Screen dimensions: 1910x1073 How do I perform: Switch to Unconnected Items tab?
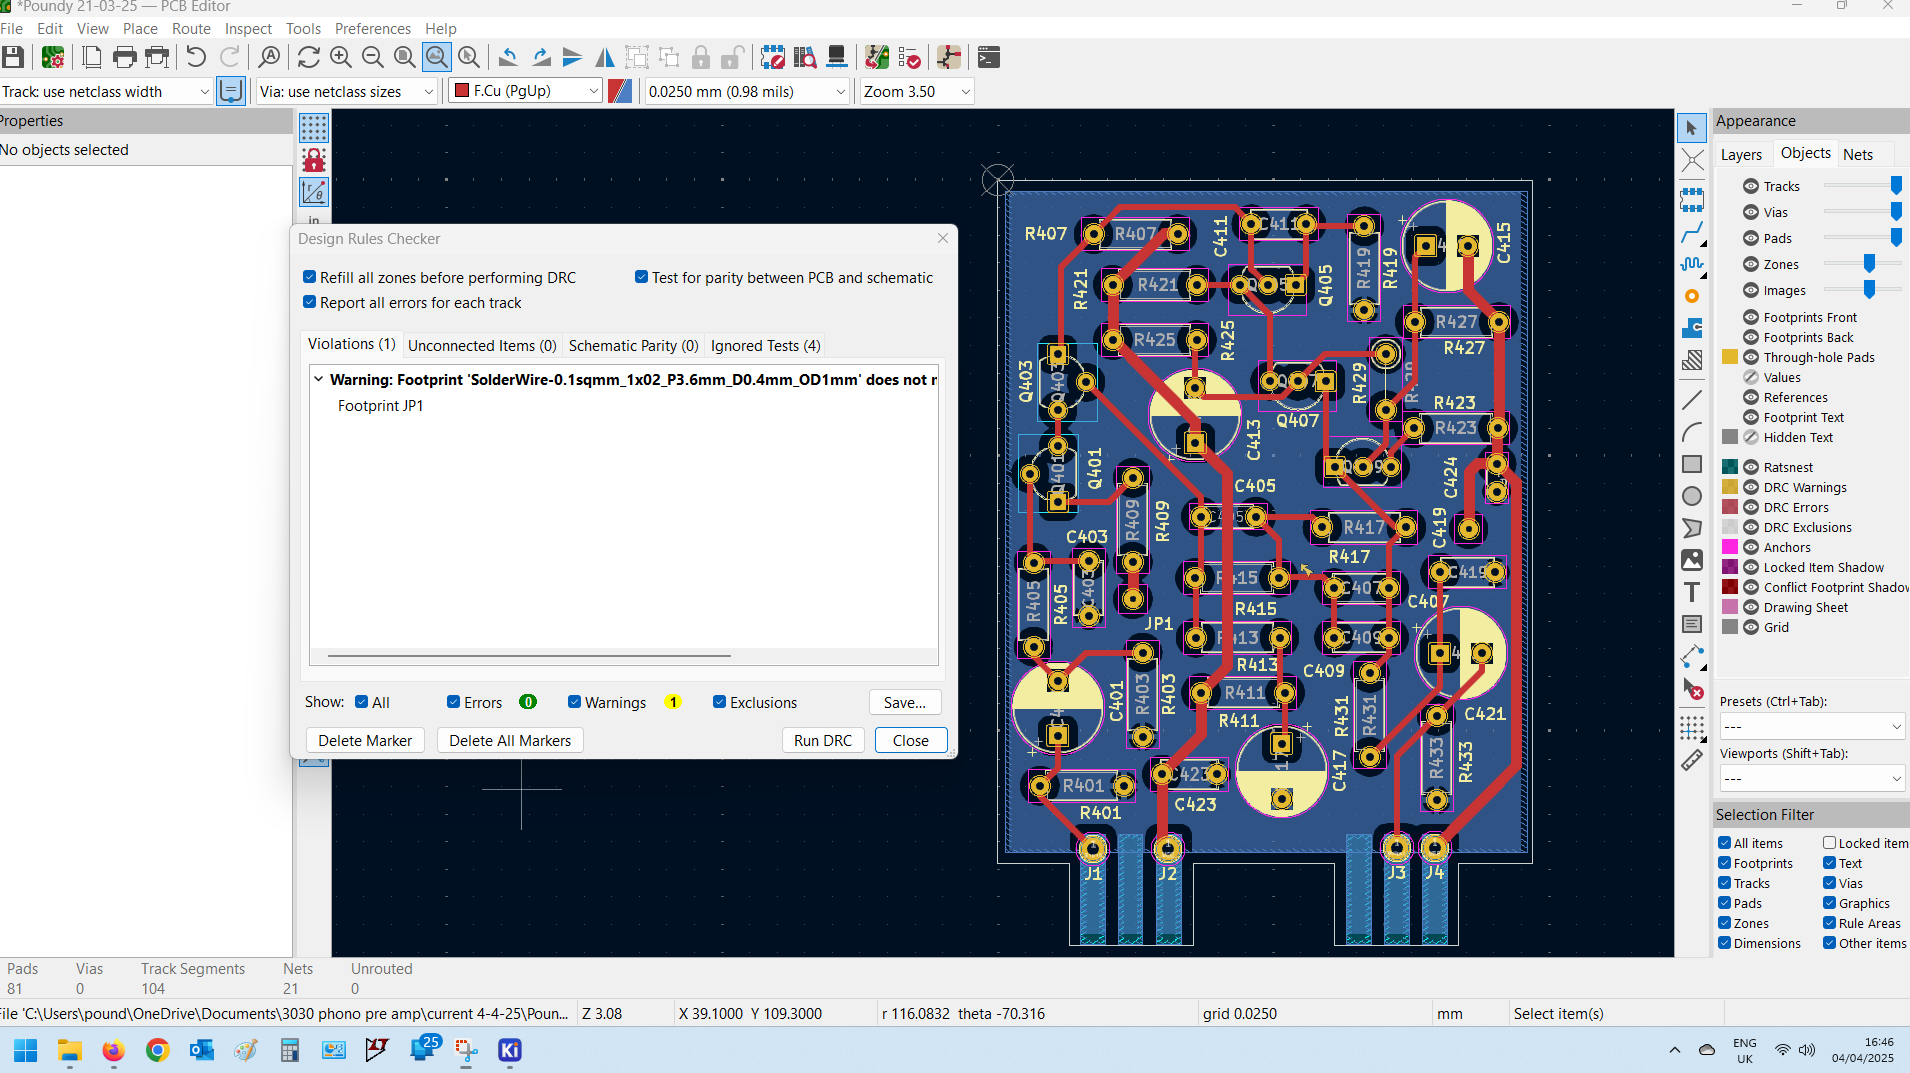tap(482, 345)
